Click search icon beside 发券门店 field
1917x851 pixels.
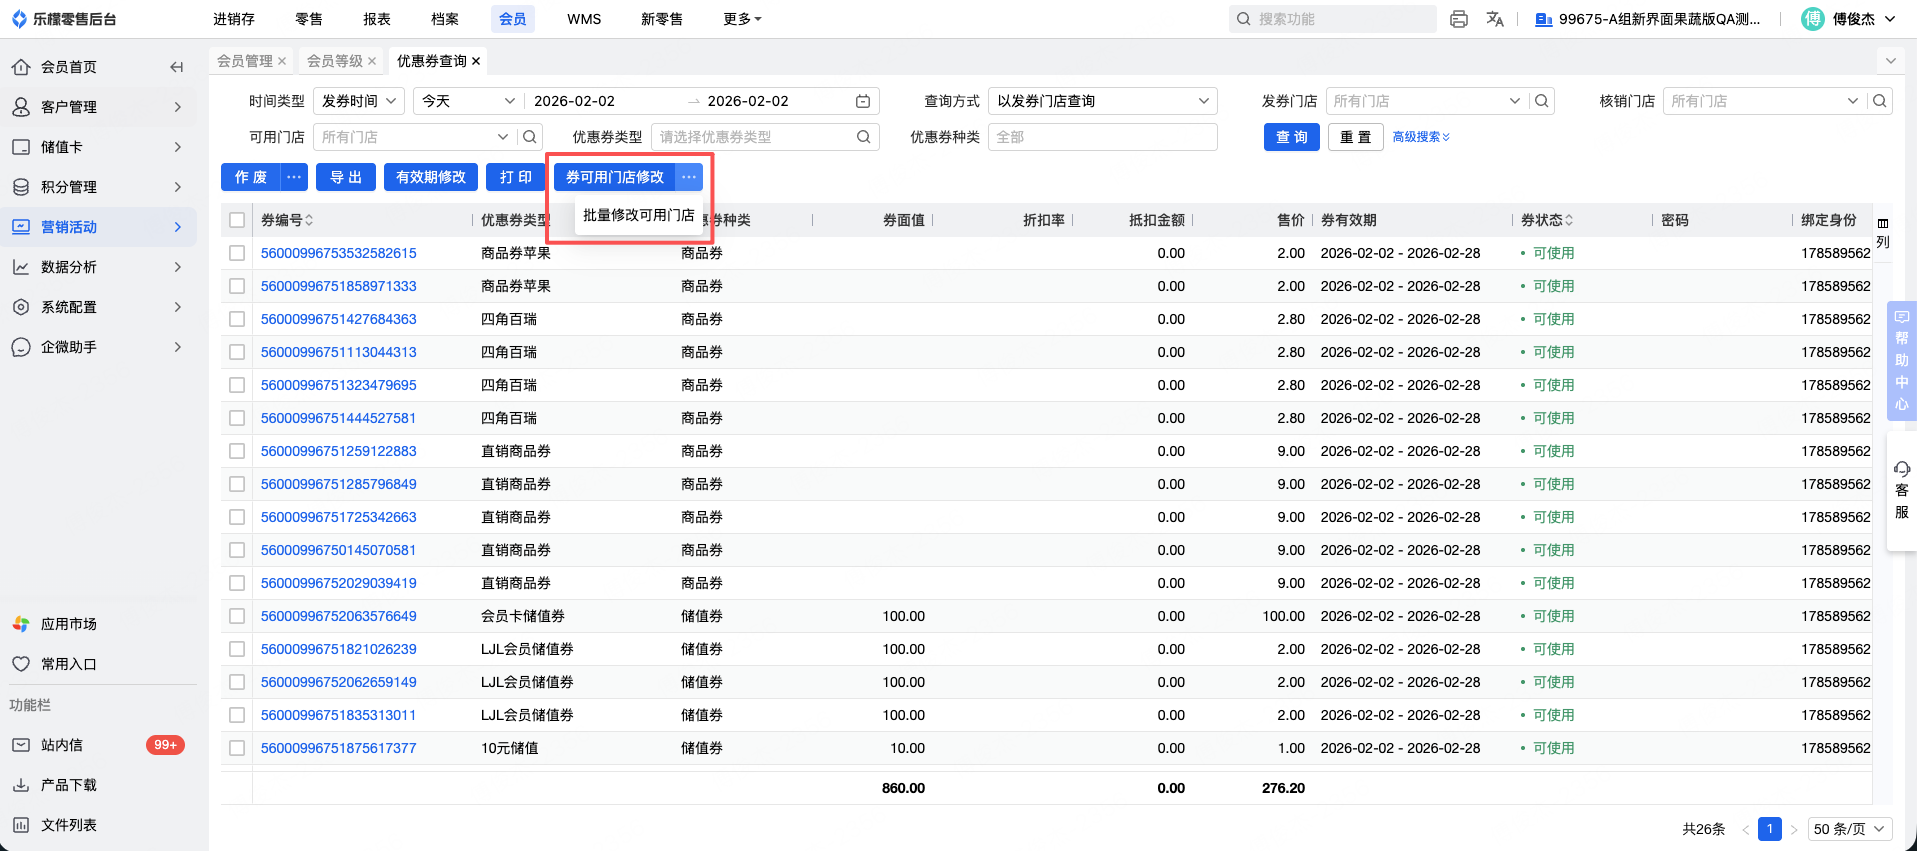(x=1542, y=101)
